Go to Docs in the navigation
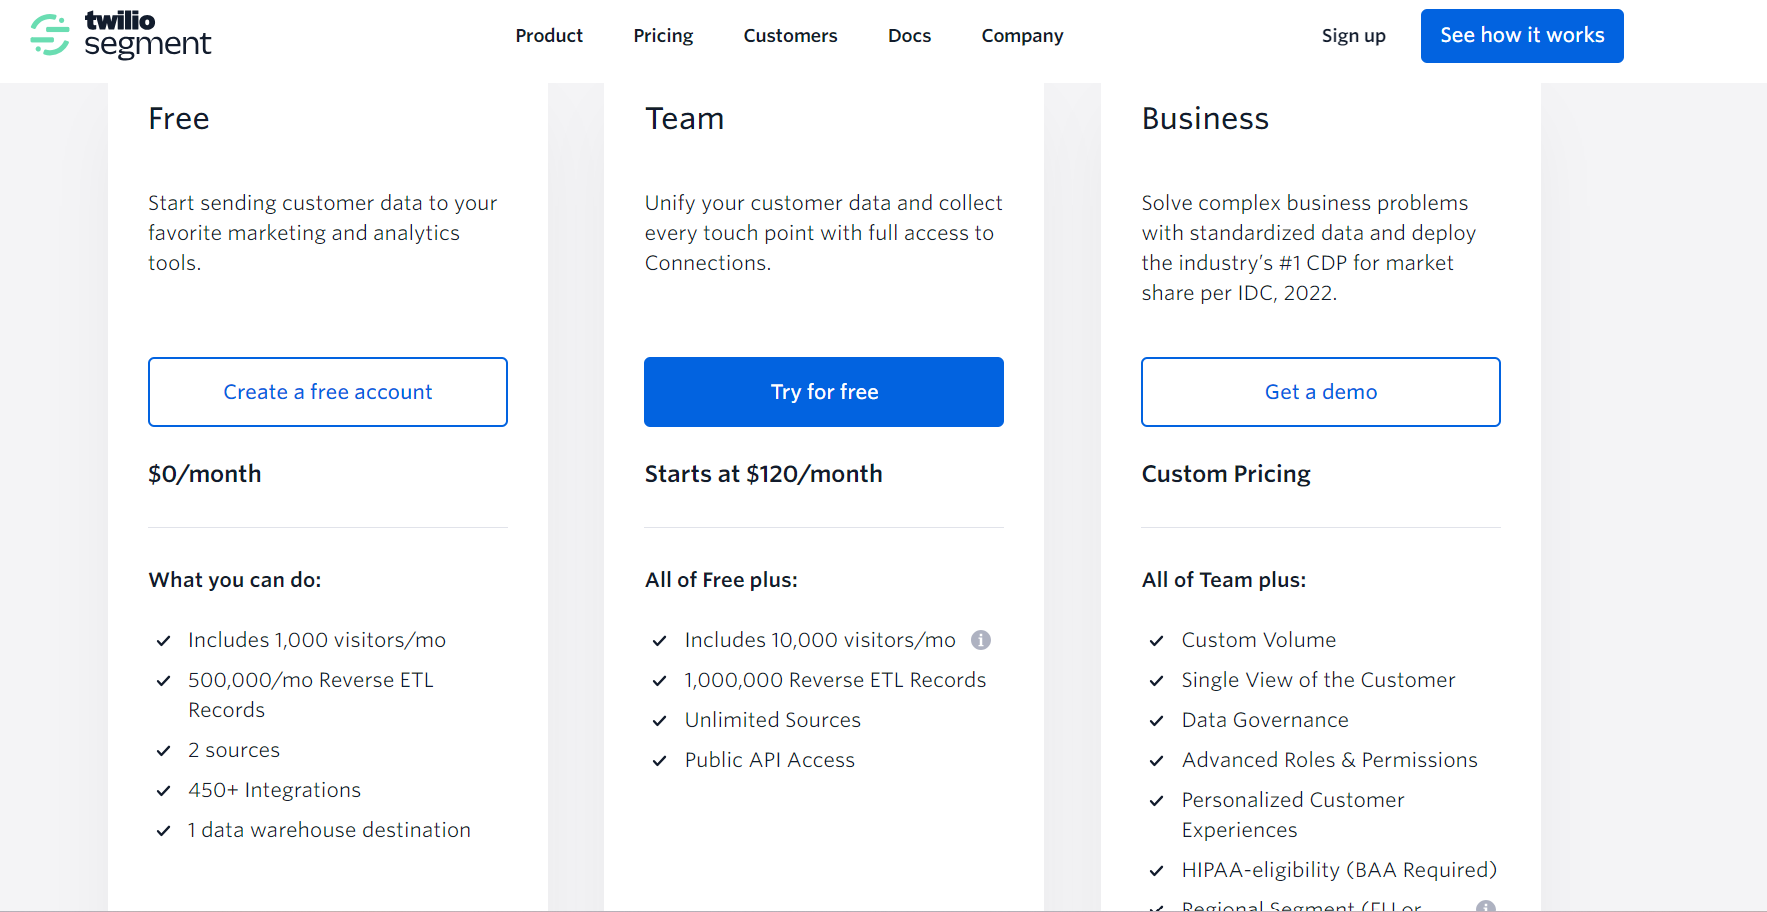 pos(909,36)
